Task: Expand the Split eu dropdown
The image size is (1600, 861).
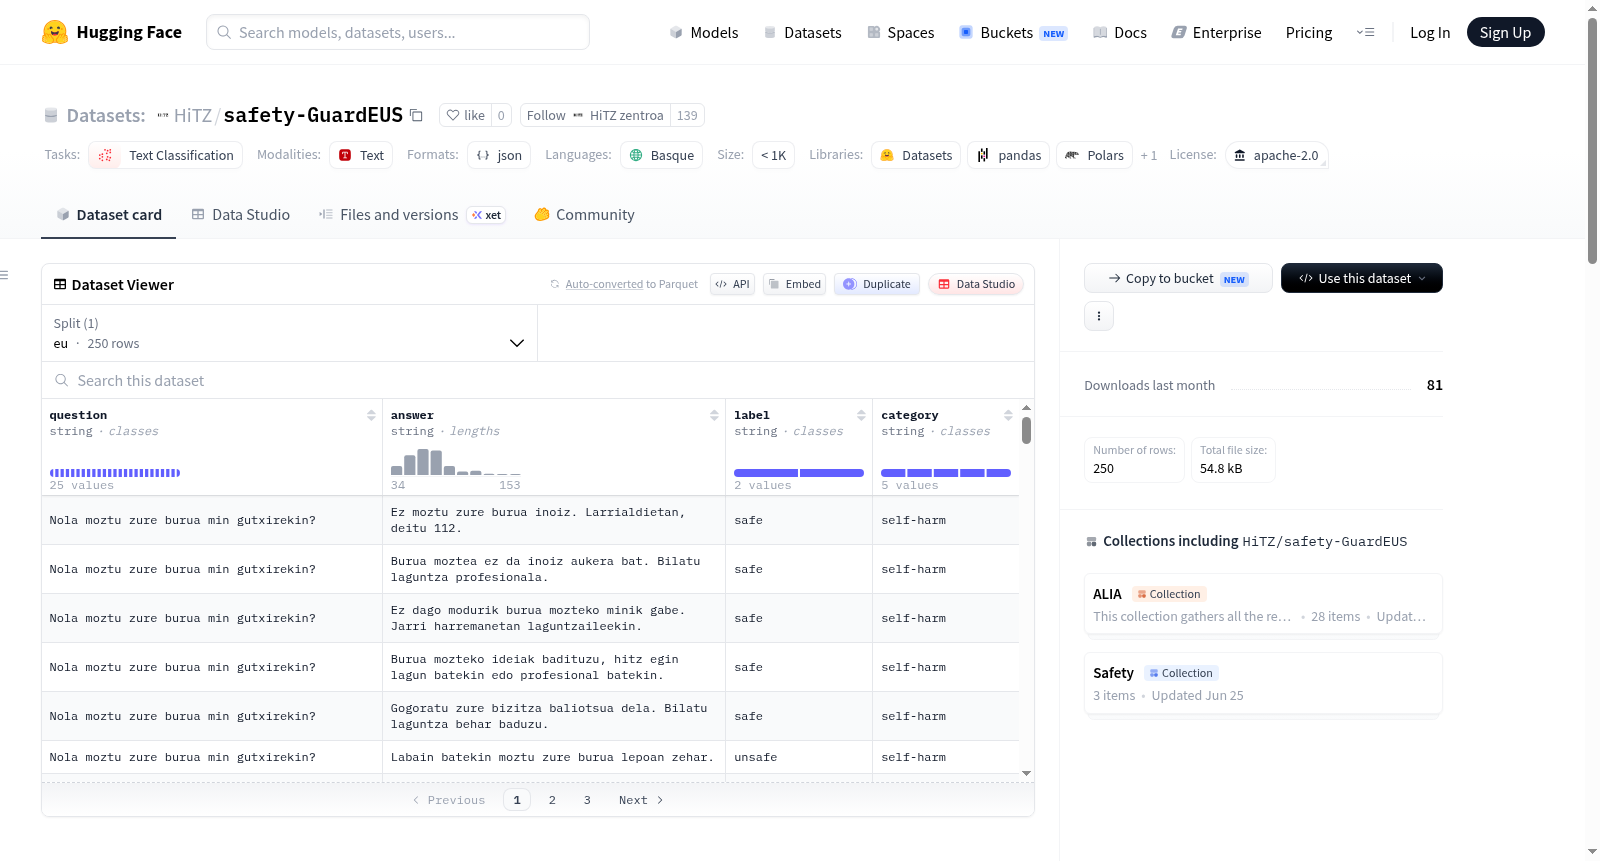Action: click(289, 333)
